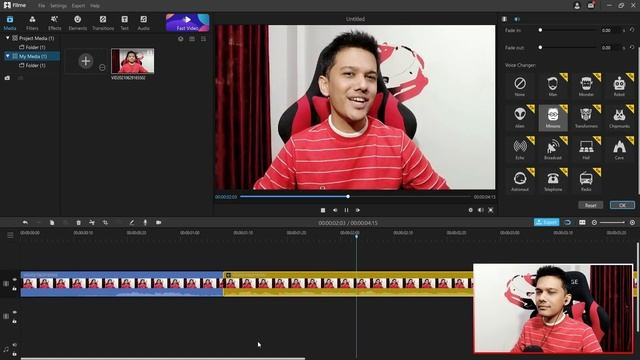The height and width of the screenshot is (360, 640).
Task: Click the Fade in slider handle
Action: (540, 30)
